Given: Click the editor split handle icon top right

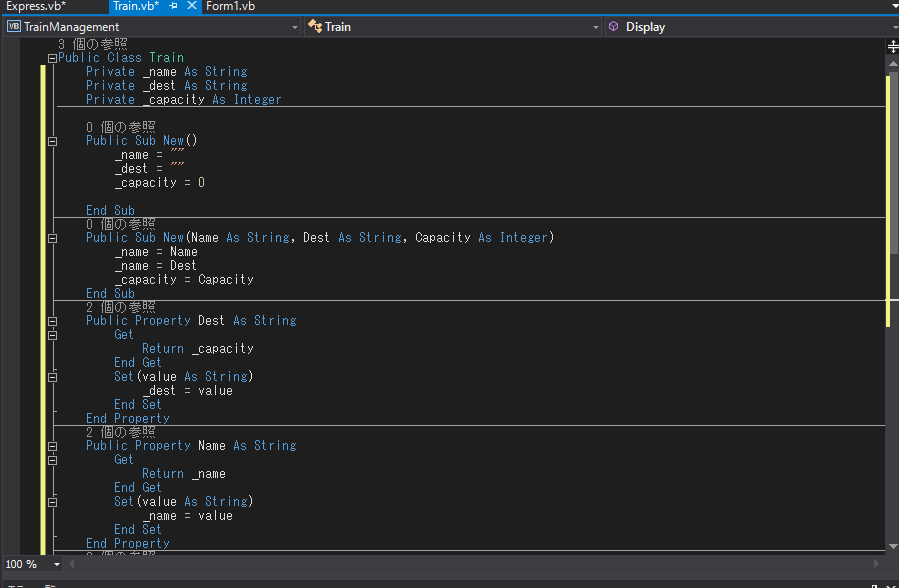Looking at the screenshot, I should click(891, 45).
